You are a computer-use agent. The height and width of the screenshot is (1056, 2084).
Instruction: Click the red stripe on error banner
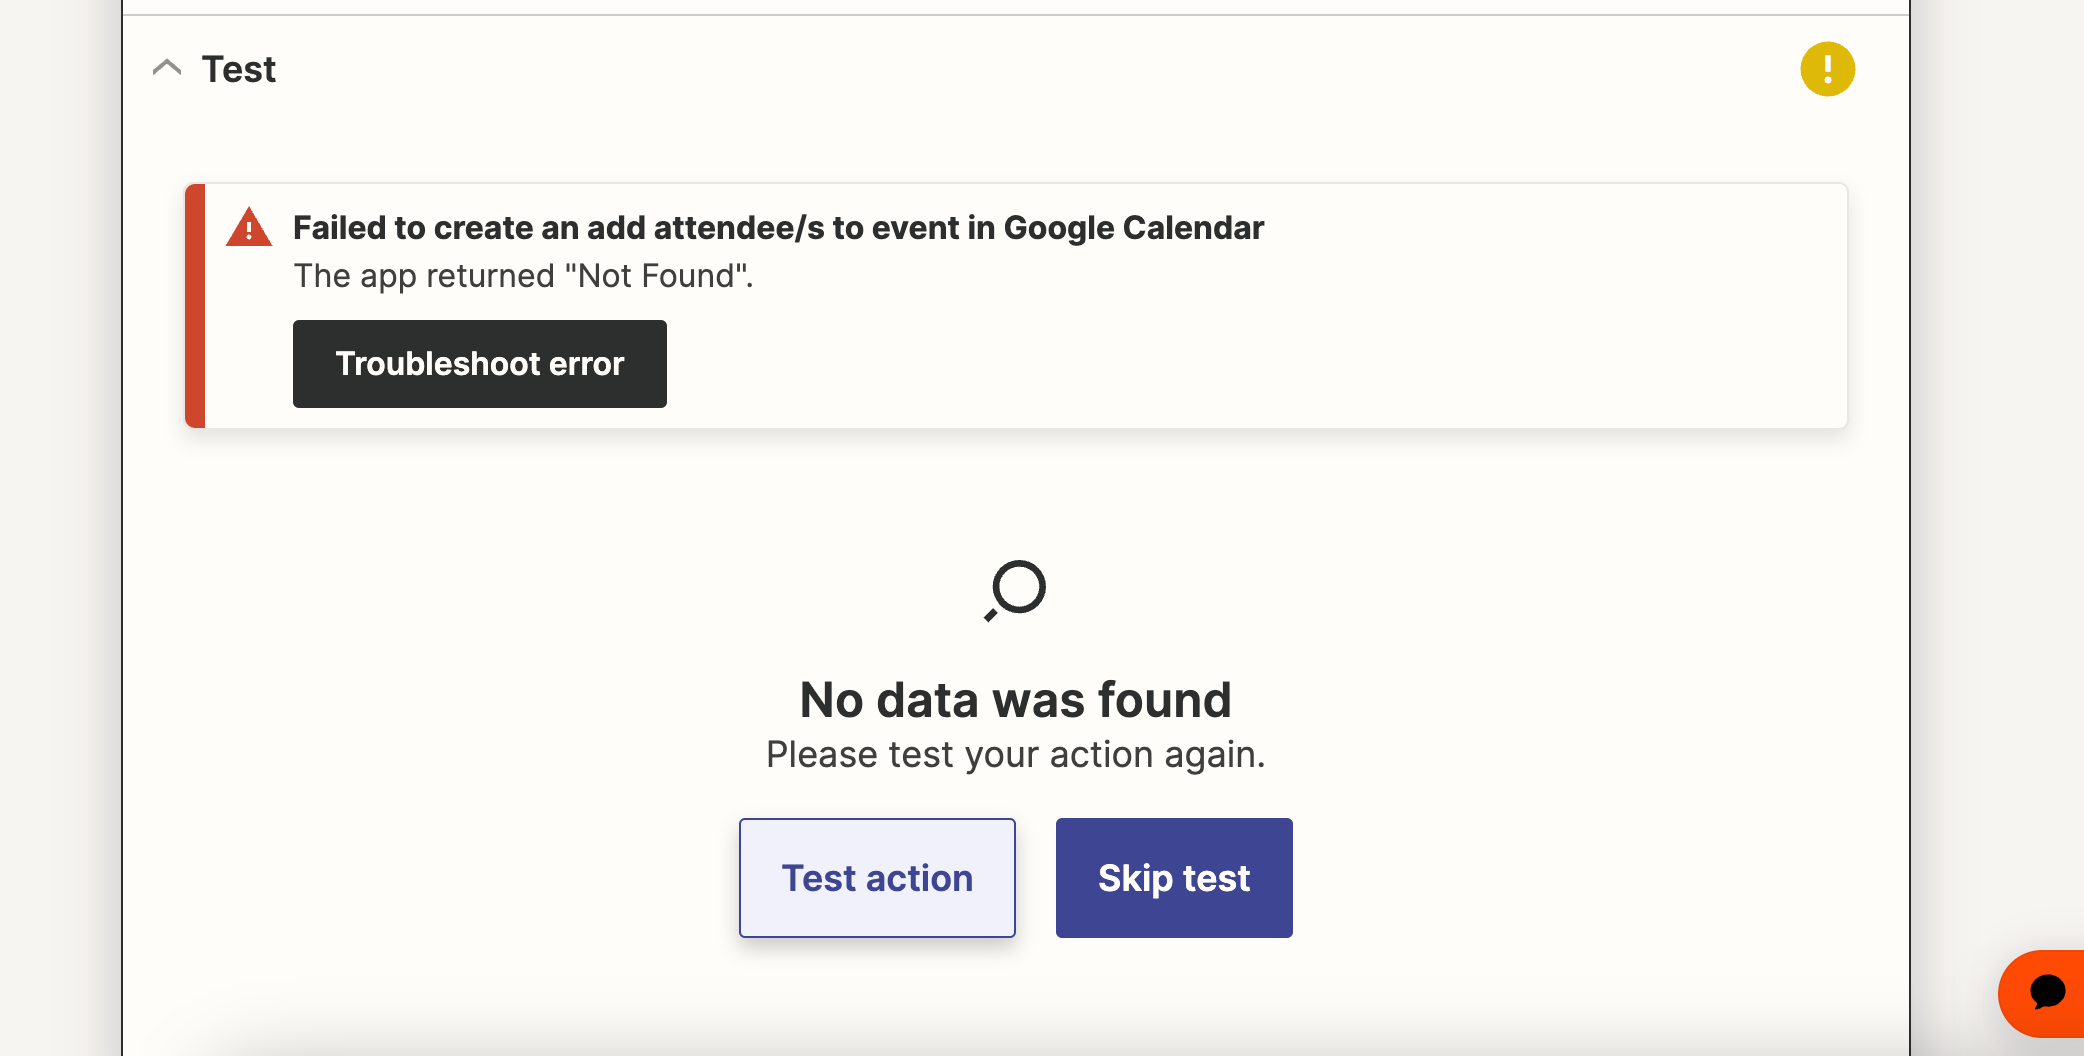click(195, 306)
